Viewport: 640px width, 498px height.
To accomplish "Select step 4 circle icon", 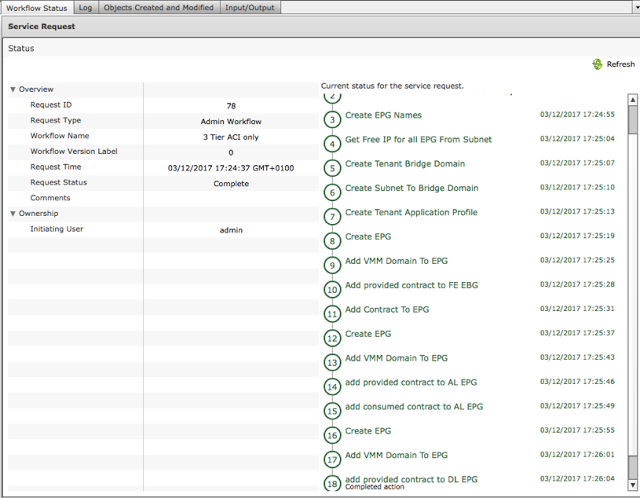I will click(332, 143).
